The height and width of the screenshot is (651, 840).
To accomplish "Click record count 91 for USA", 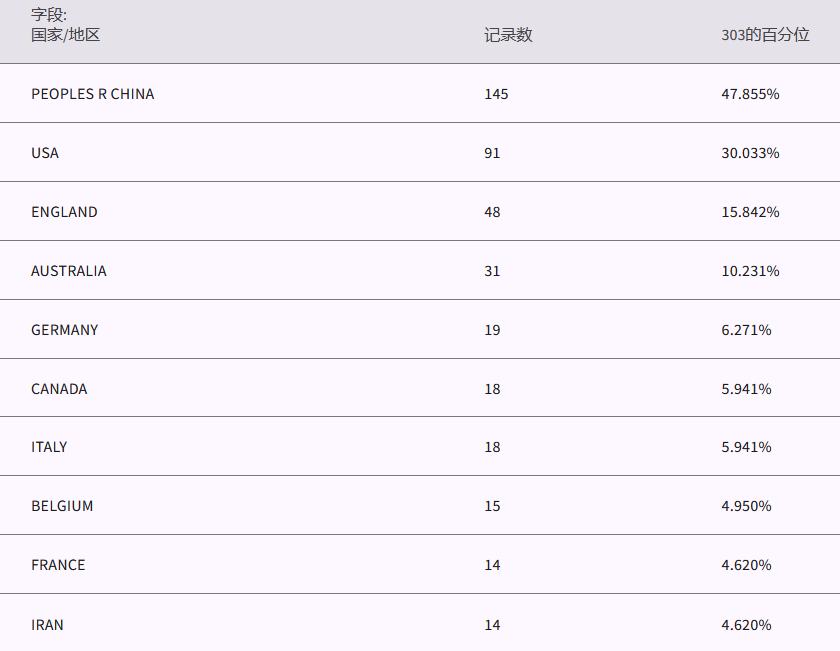I will point(492,153).
